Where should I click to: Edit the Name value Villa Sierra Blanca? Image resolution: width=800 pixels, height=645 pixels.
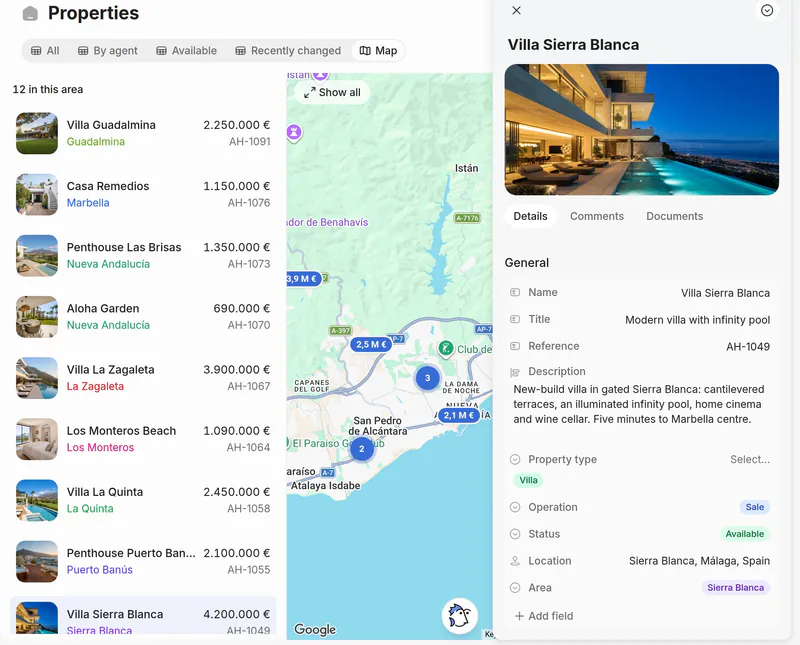pyautogui.click(x=725, y=293)
